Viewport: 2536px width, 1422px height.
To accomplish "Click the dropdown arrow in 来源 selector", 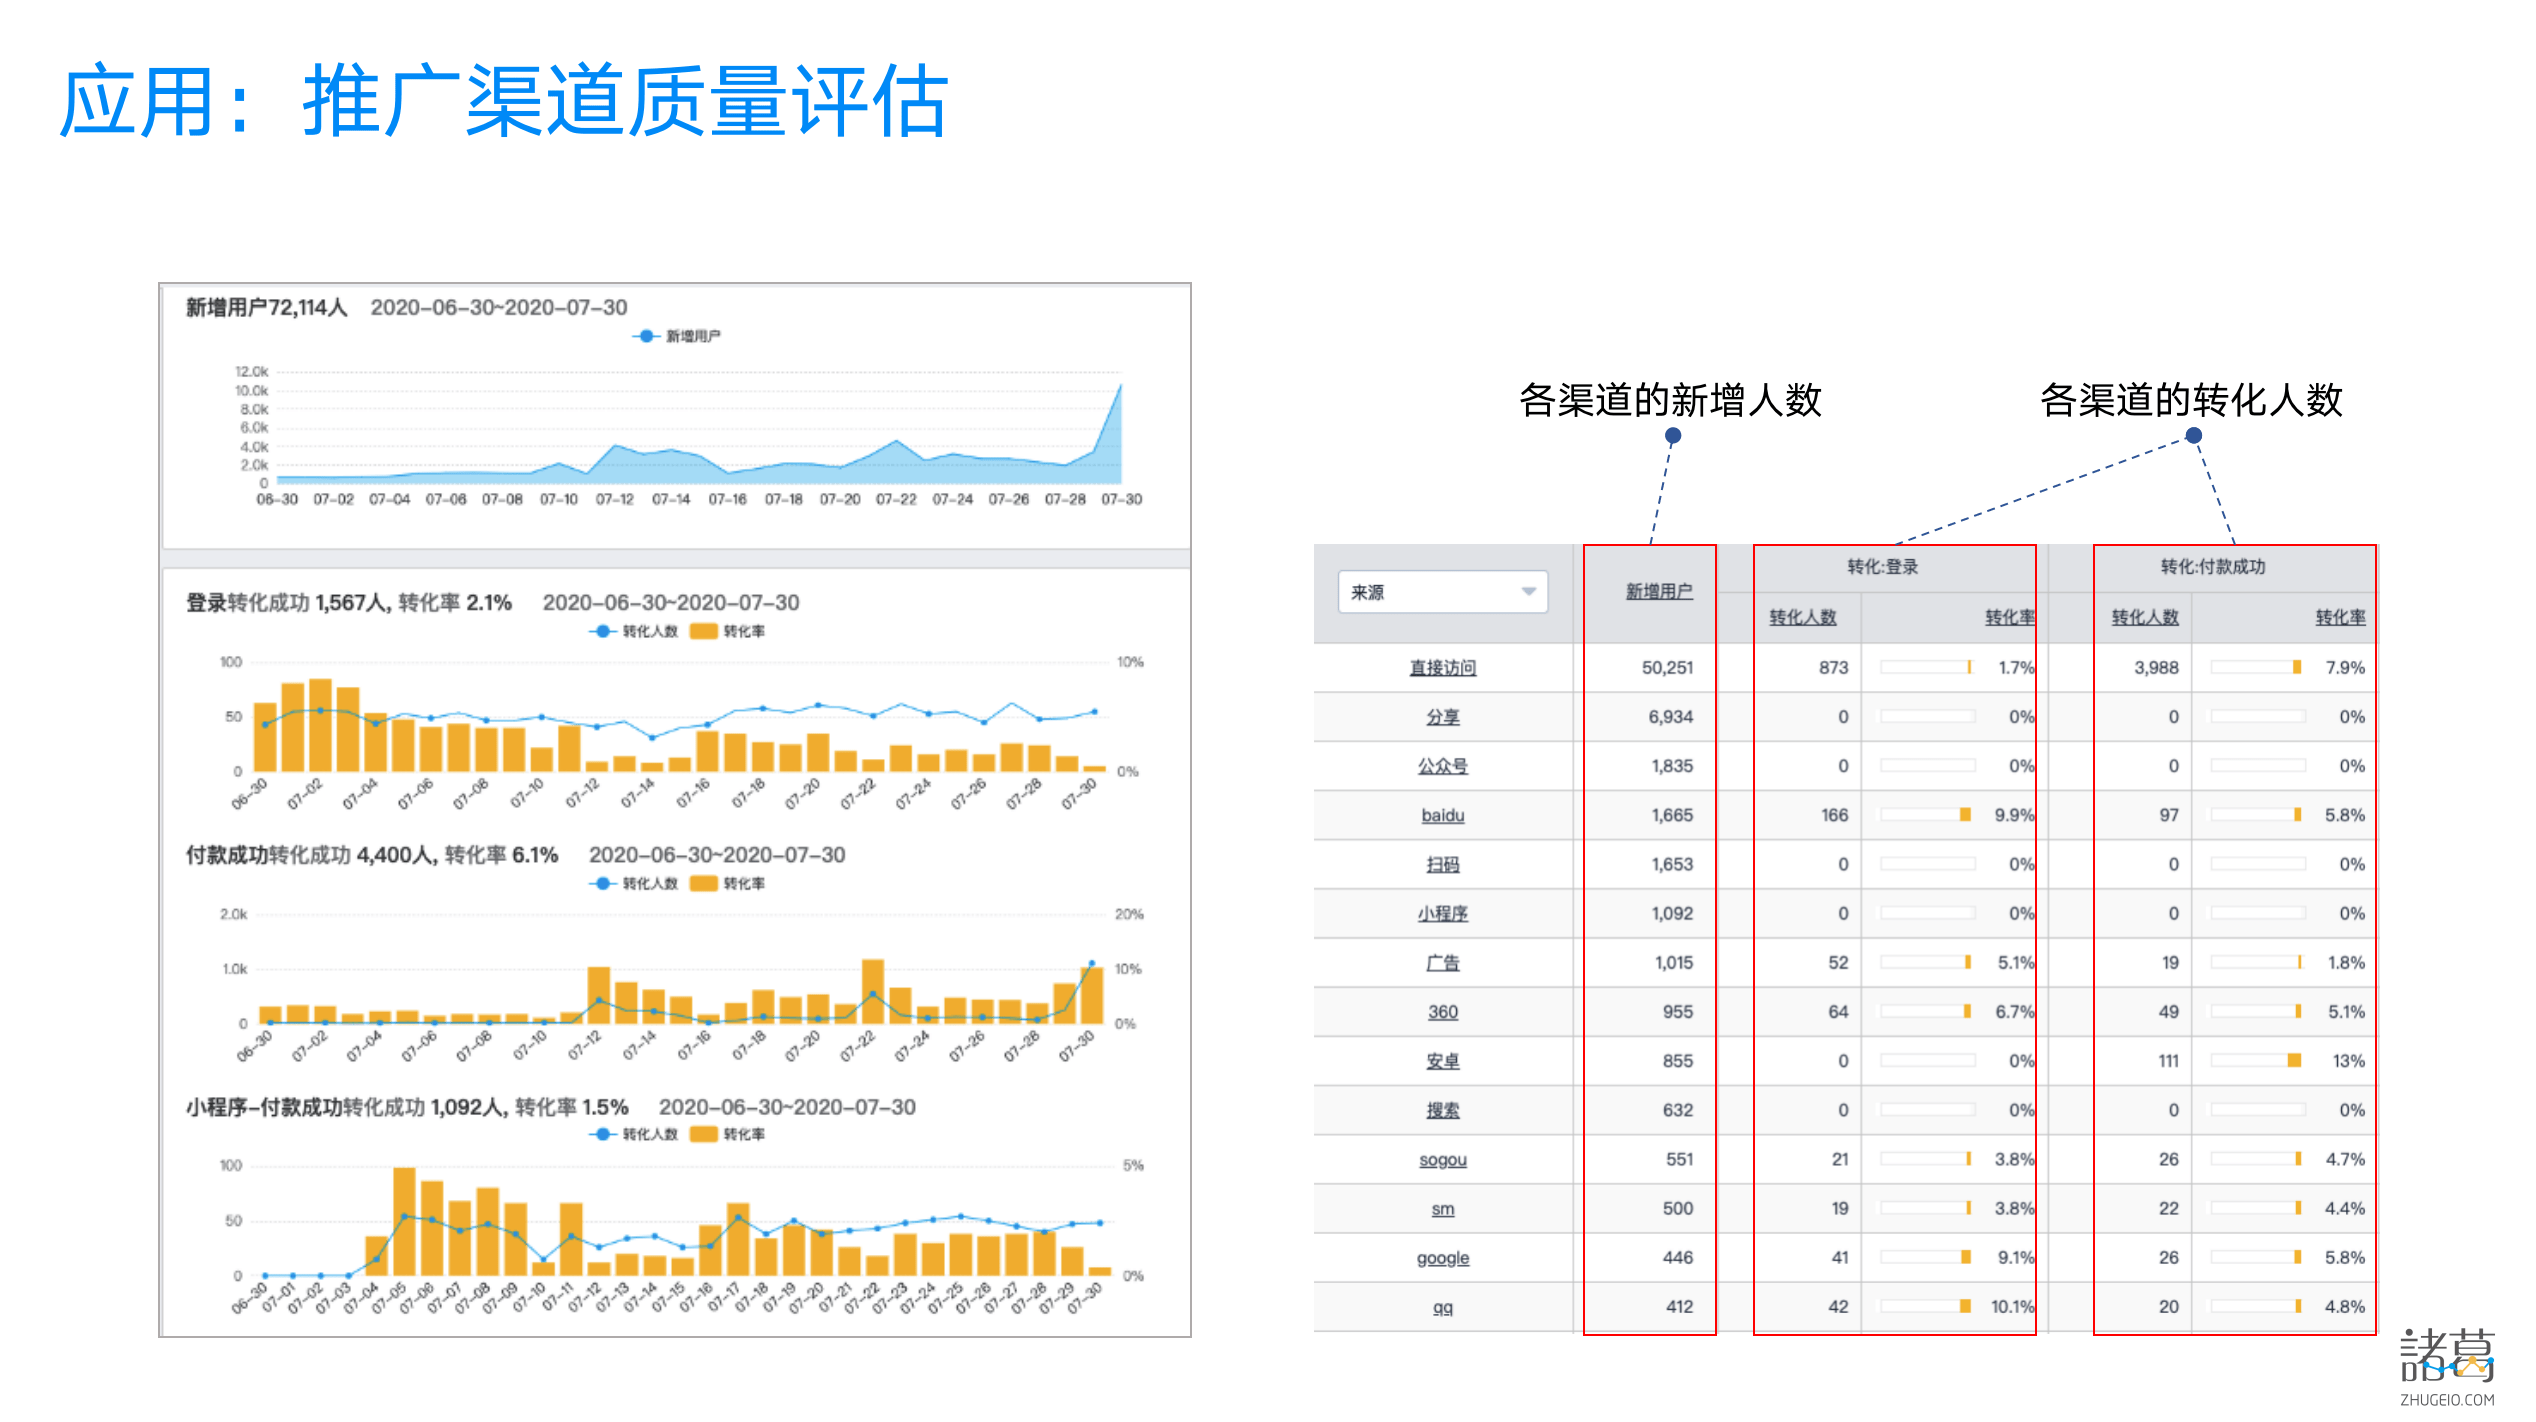I will (1528, 592).
